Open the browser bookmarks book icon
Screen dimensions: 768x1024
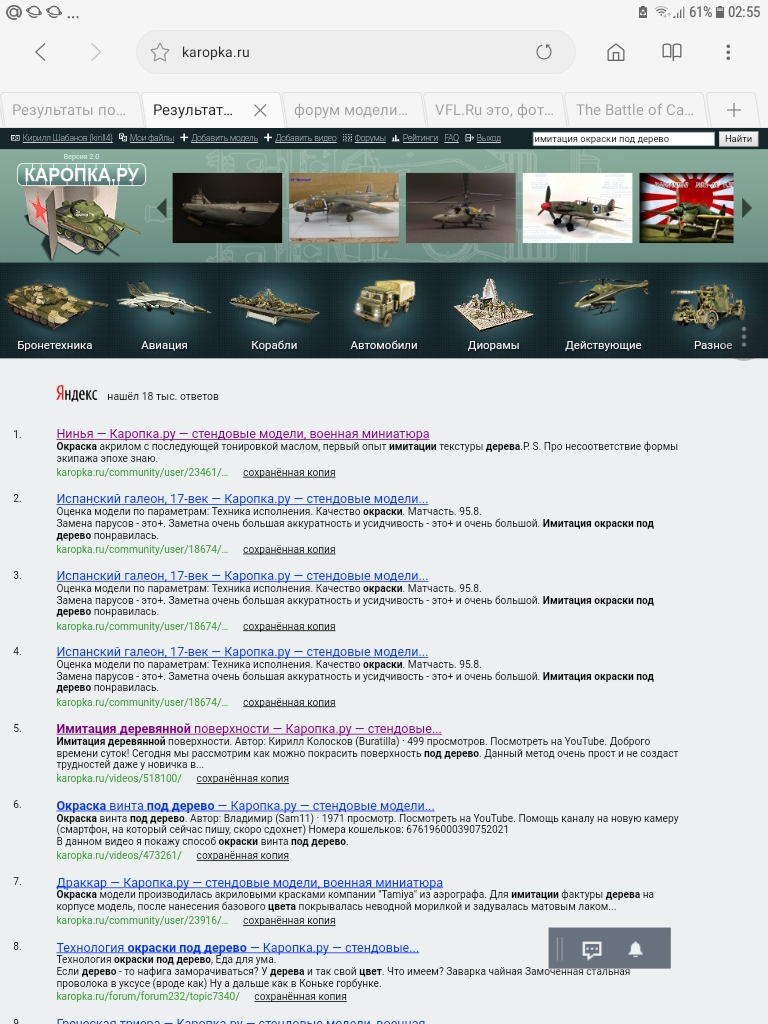672,52
